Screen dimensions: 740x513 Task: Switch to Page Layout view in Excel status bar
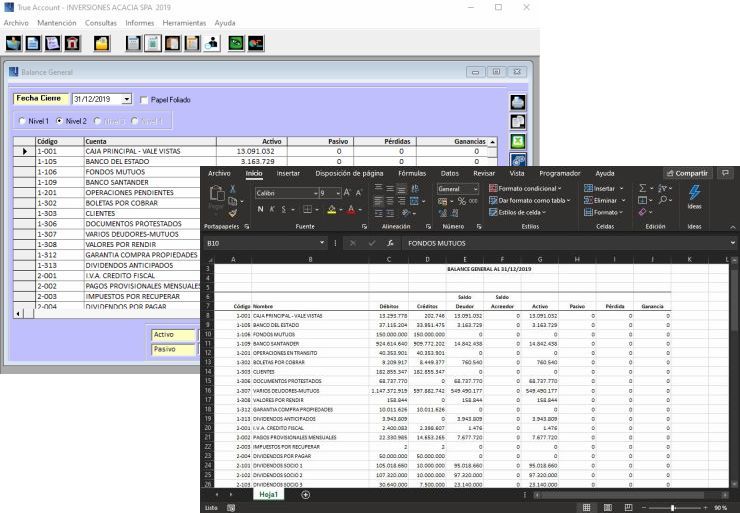(x=608, y=507)
